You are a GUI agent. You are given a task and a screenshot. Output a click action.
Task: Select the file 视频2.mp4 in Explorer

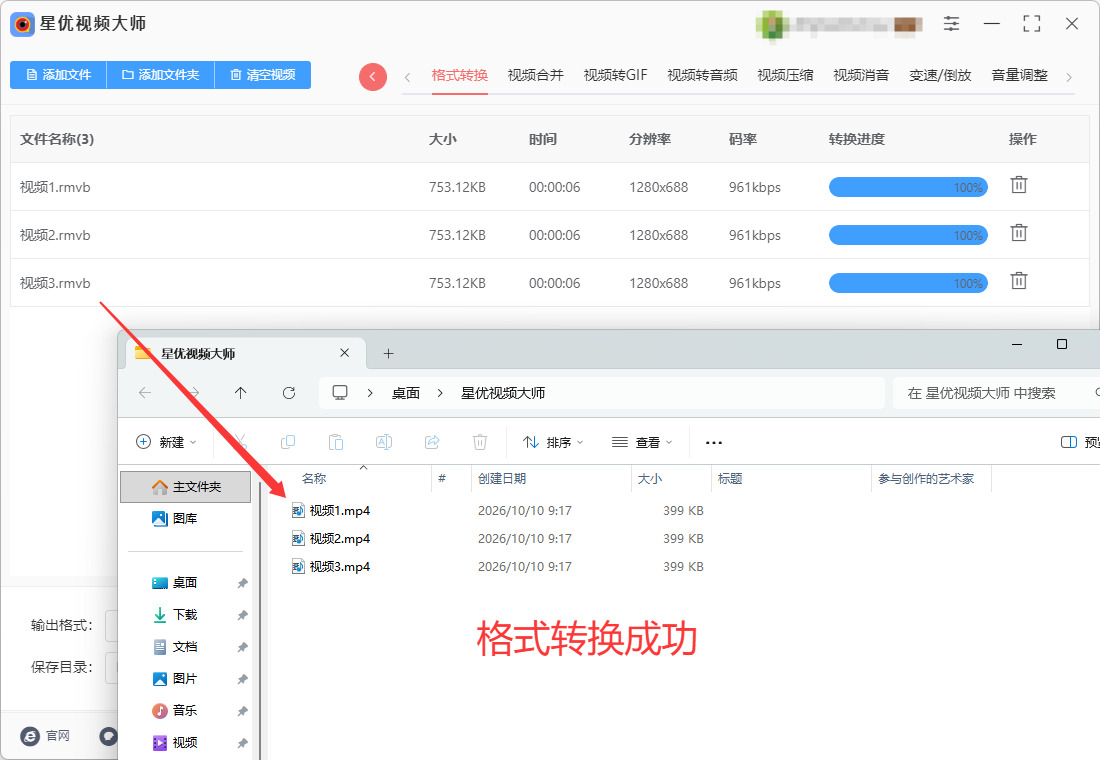[340, 538]
